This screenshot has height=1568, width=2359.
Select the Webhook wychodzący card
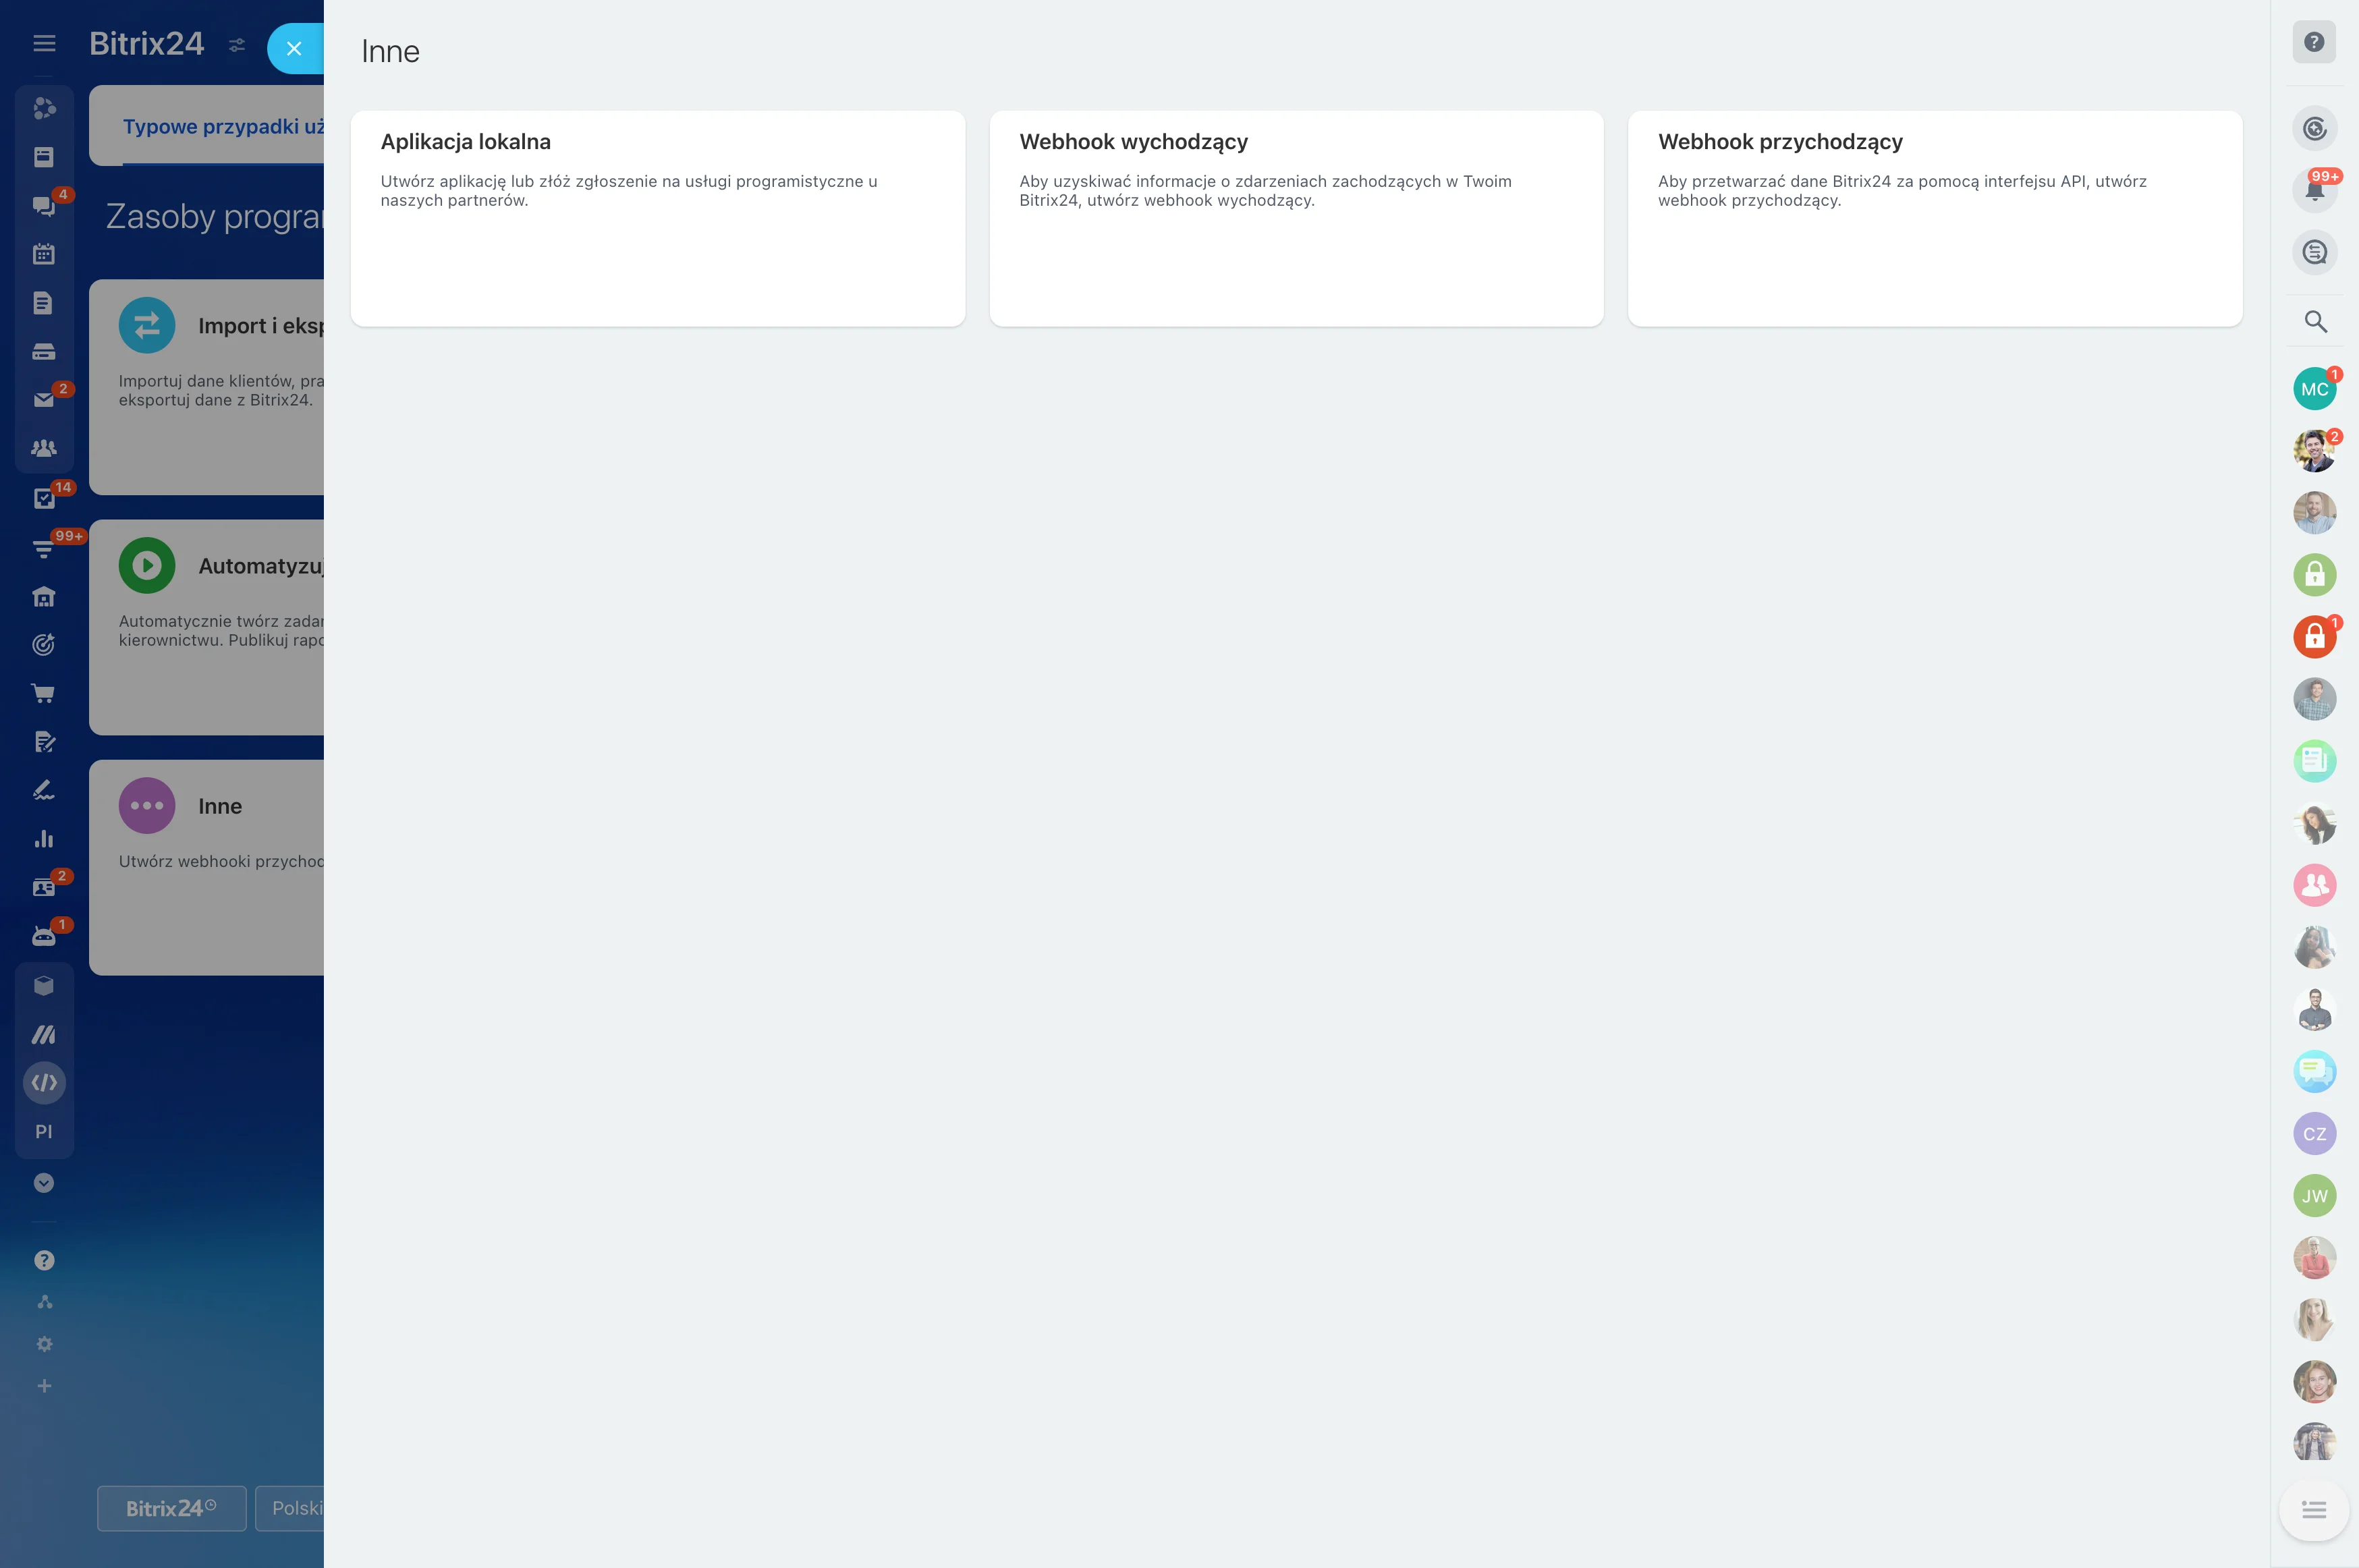click(x=1296, y=218)
